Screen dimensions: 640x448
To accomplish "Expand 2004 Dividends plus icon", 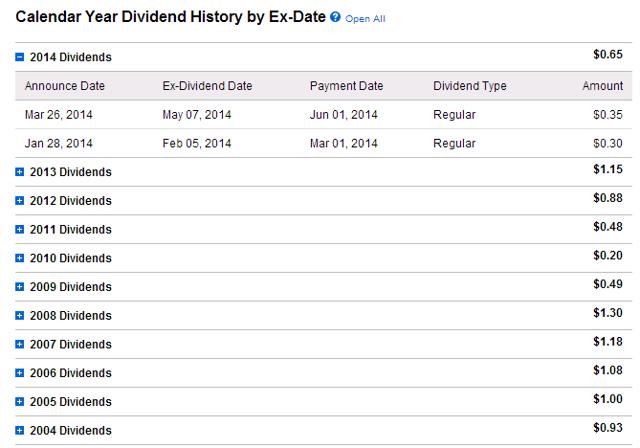I will coord(20,430).
